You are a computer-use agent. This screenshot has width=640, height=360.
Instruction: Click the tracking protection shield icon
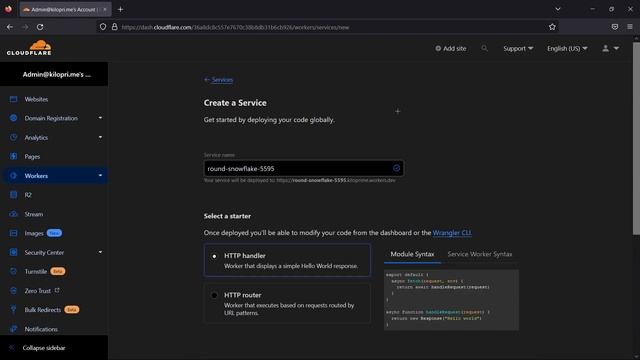103,27
